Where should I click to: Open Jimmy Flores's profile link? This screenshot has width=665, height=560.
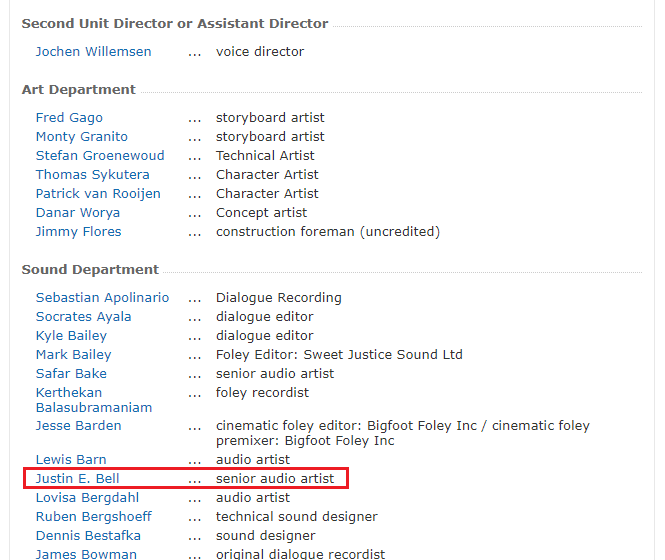tap(78, 231)
